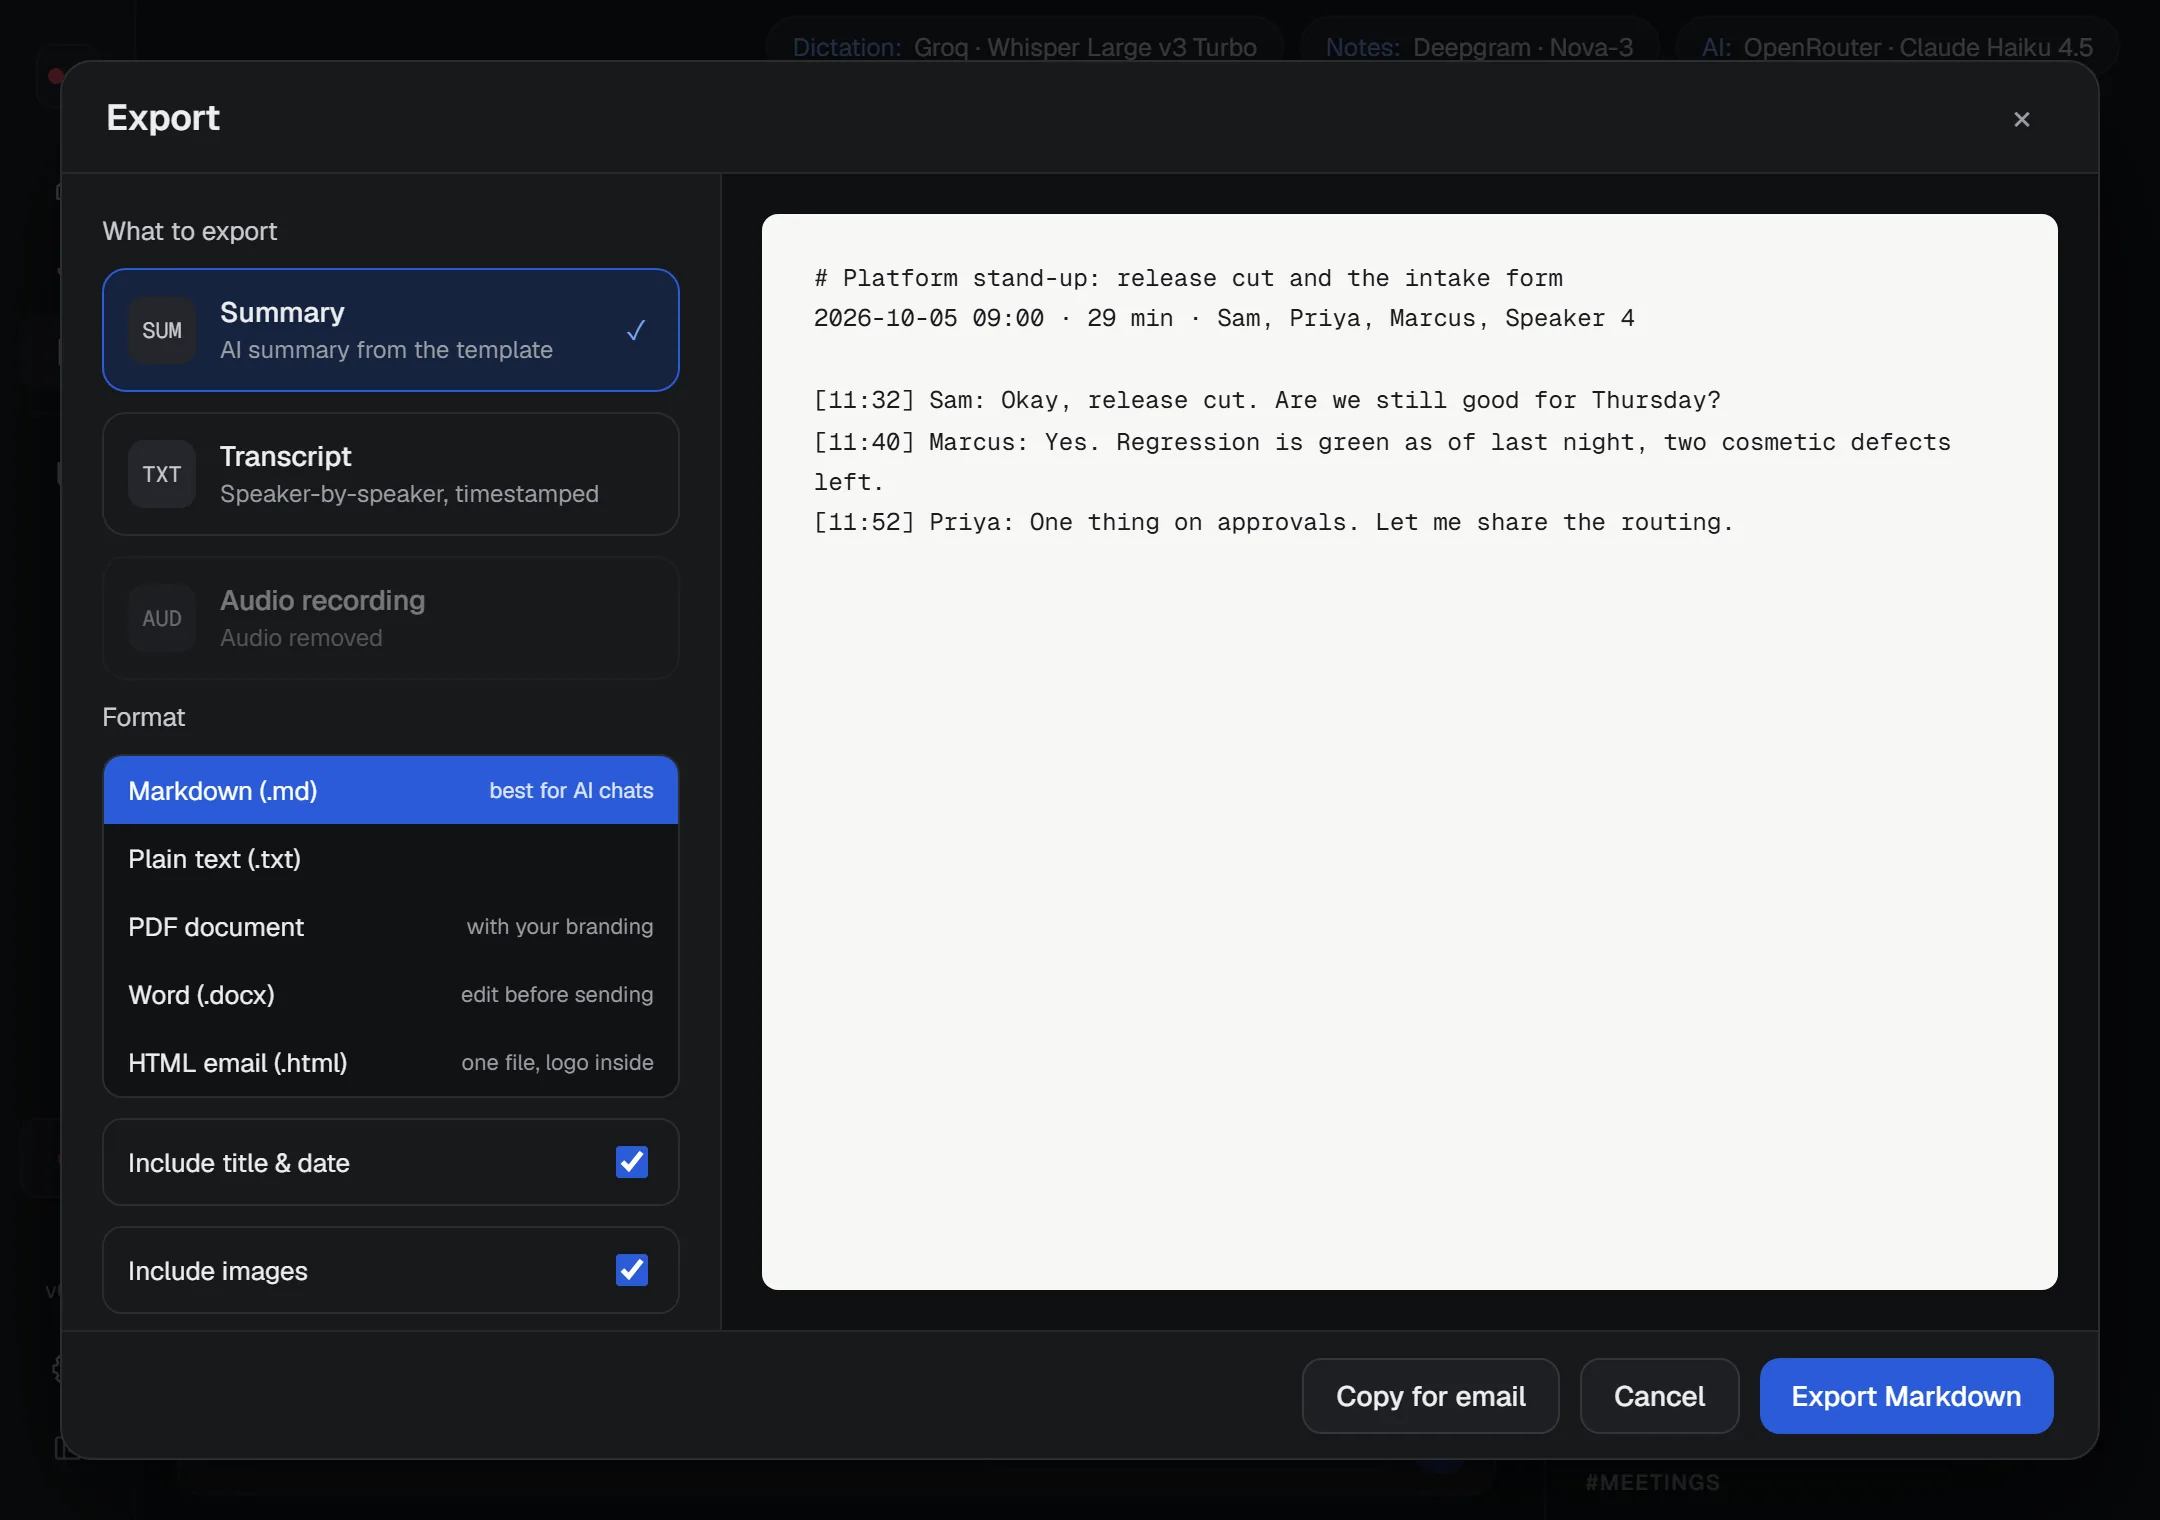Choose Word (.docx) format

(391, 994)
